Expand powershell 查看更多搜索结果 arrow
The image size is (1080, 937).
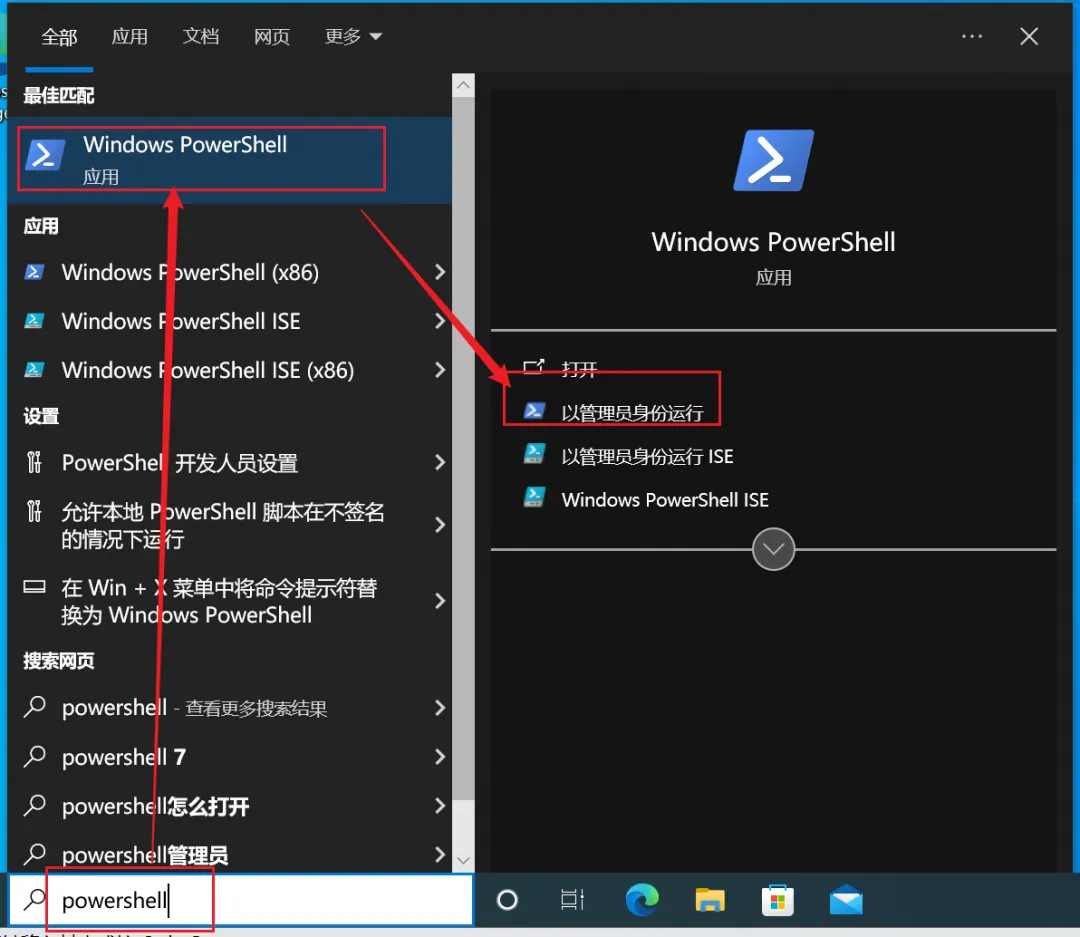[440, 708]
